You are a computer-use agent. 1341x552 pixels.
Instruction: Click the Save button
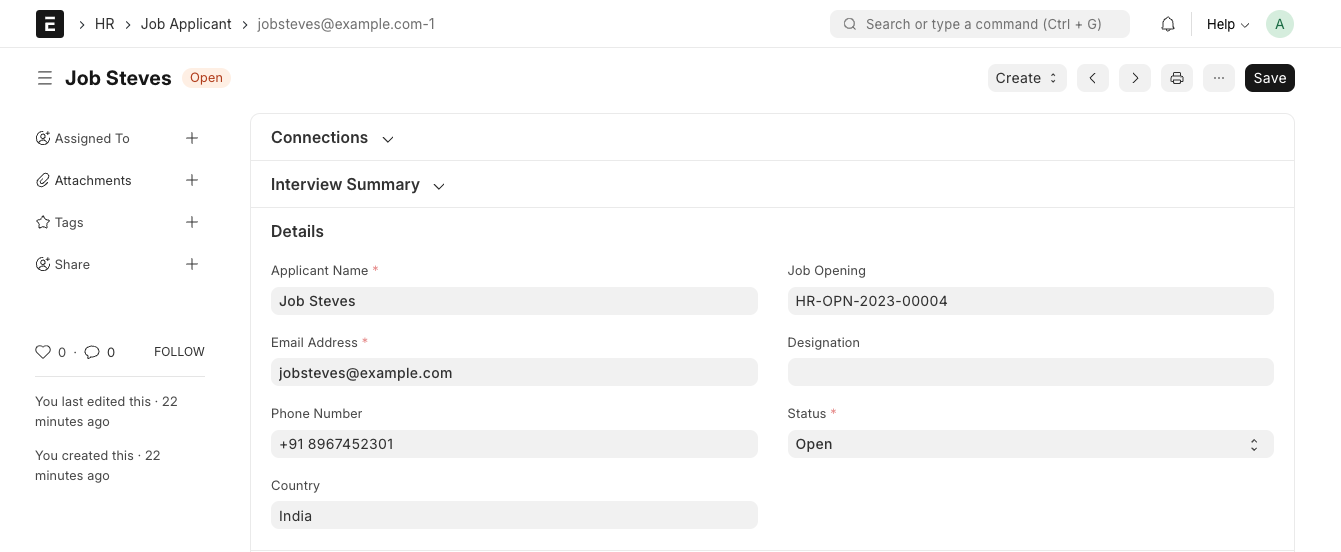pos(1269,78)
